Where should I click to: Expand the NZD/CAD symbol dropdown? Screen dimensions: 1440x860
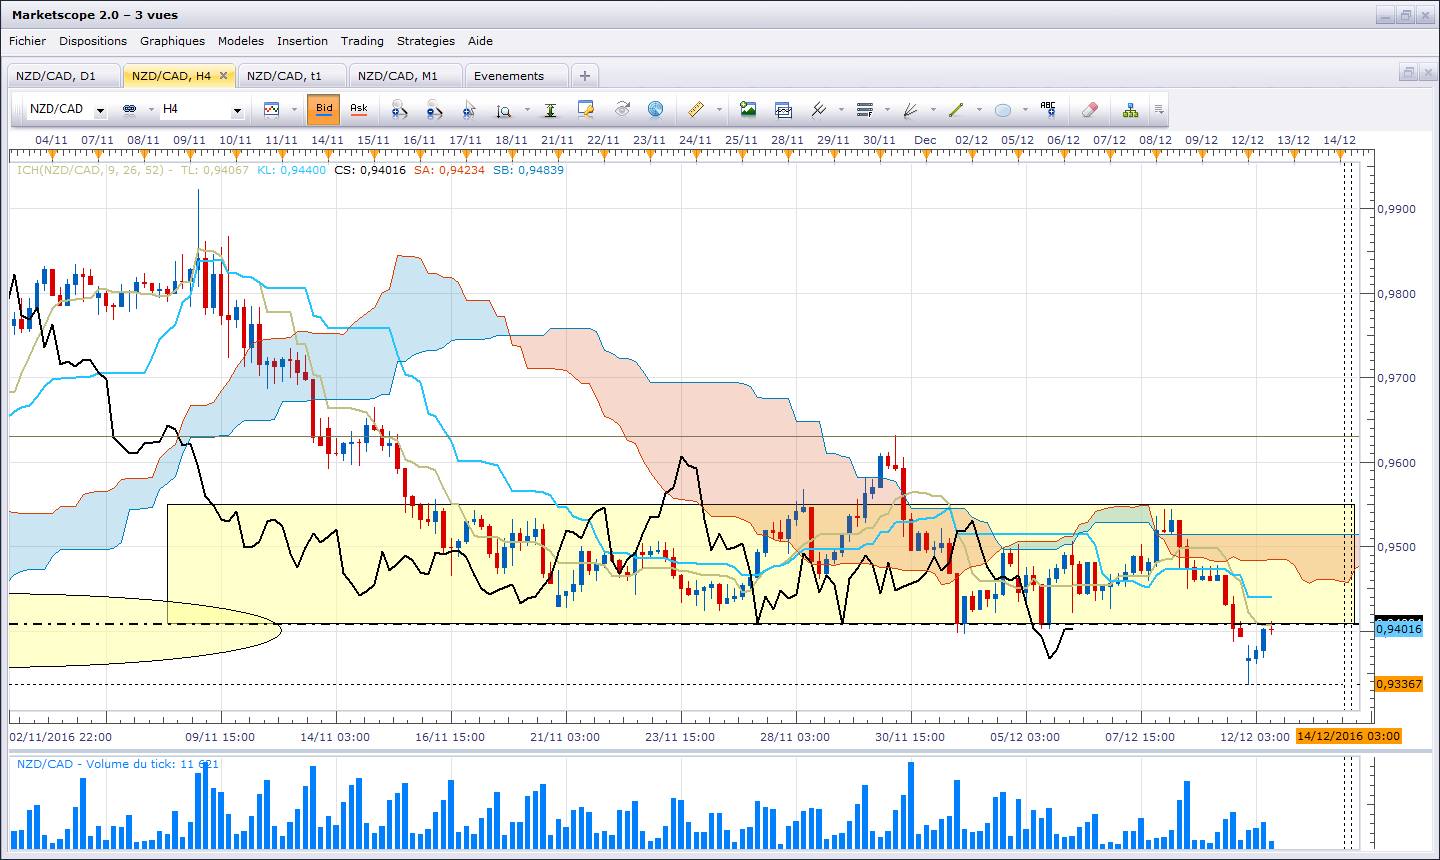[100, 110]
